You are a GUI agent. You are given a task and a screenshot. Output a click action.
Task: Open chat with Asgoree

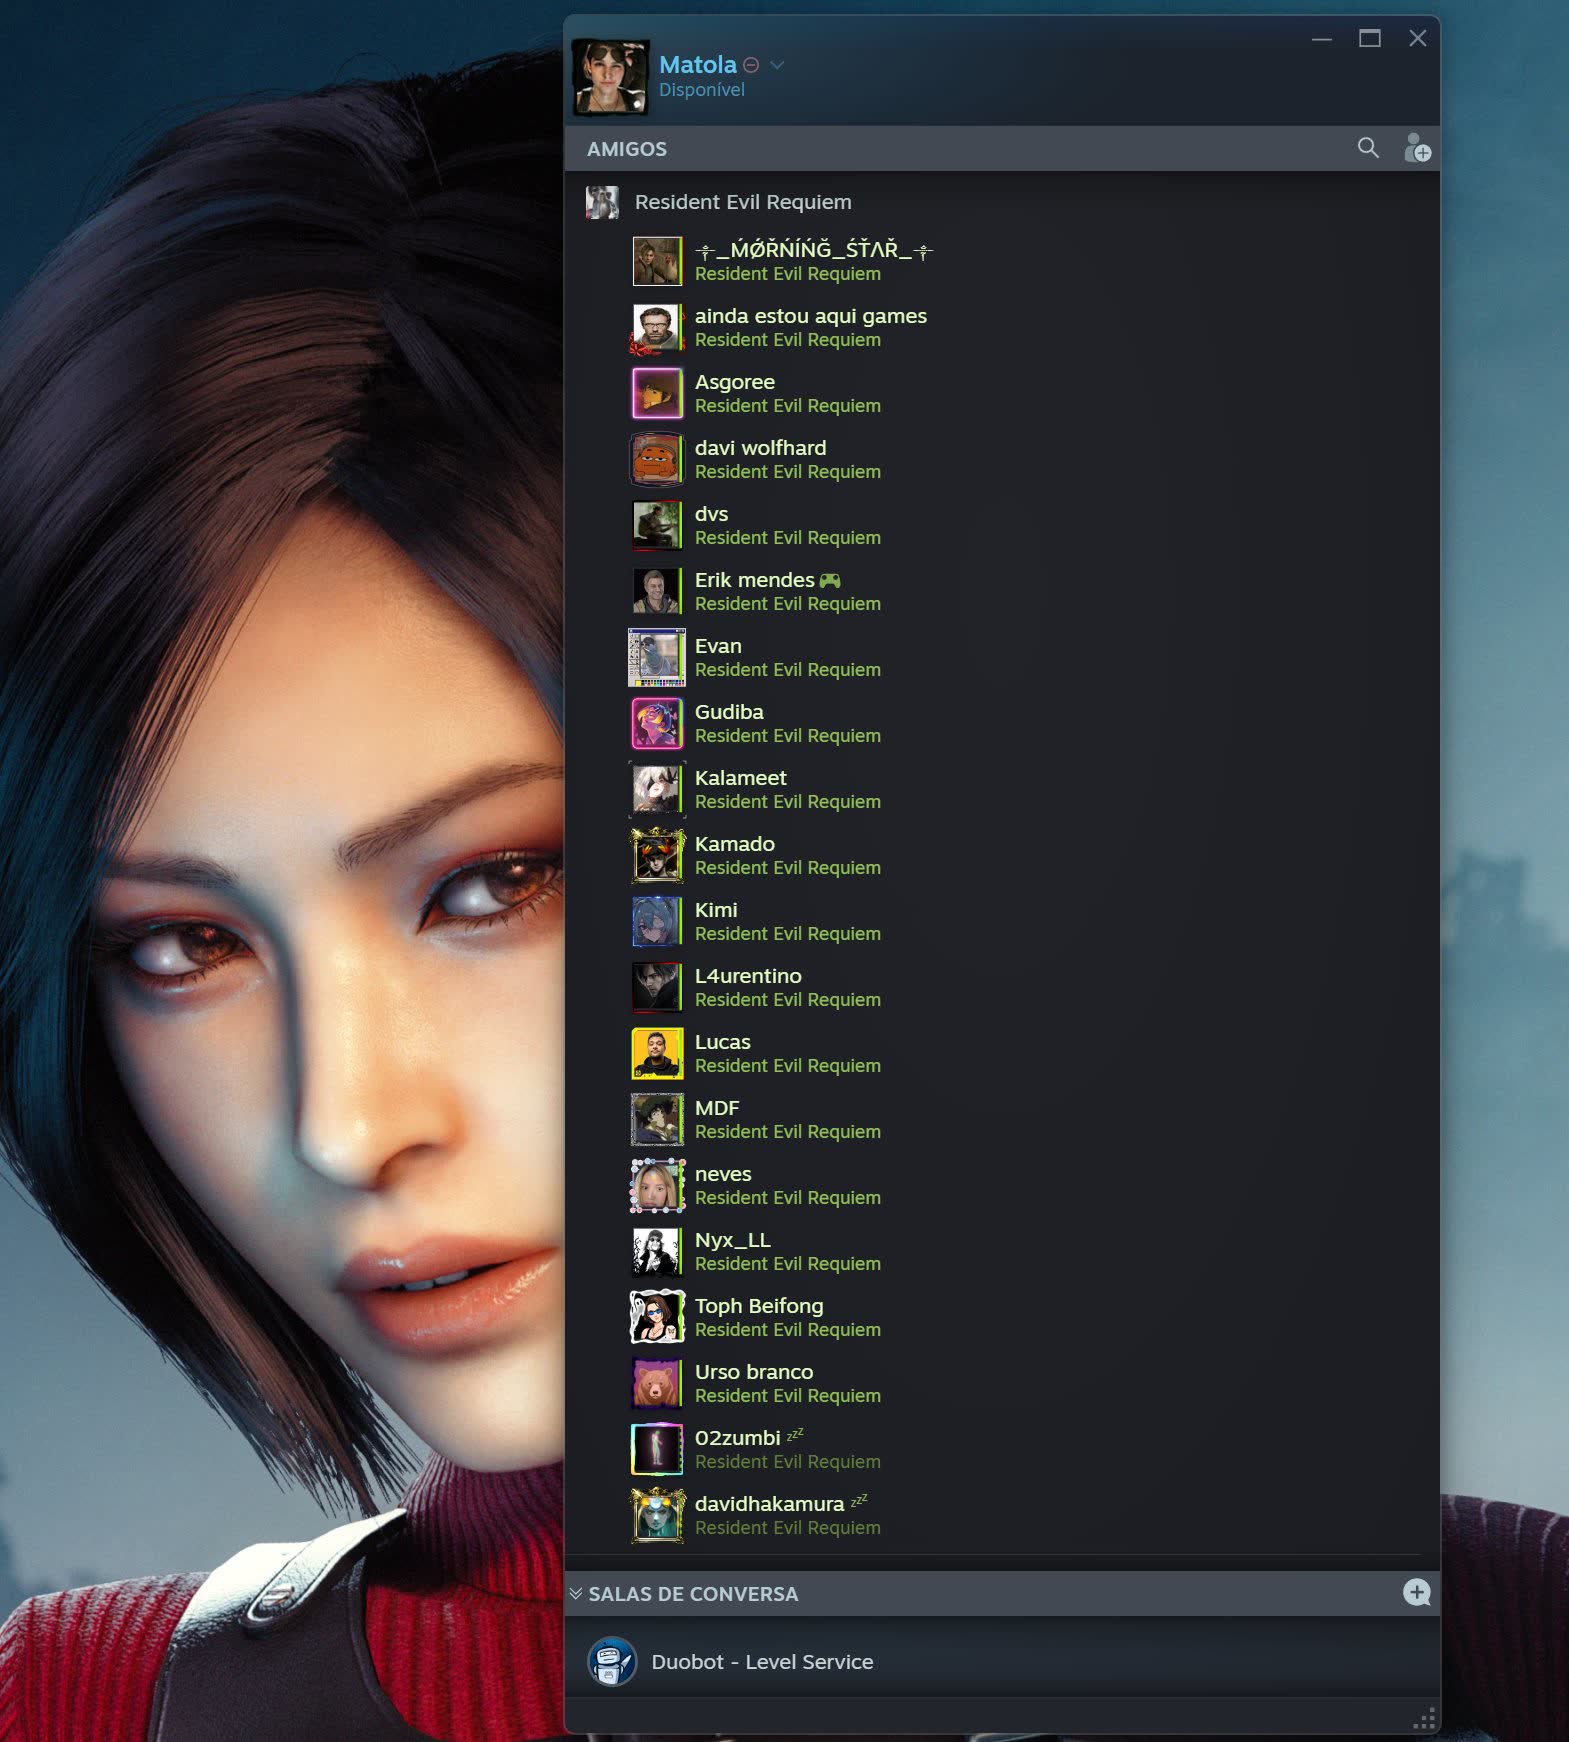(x=1002, y=393)
